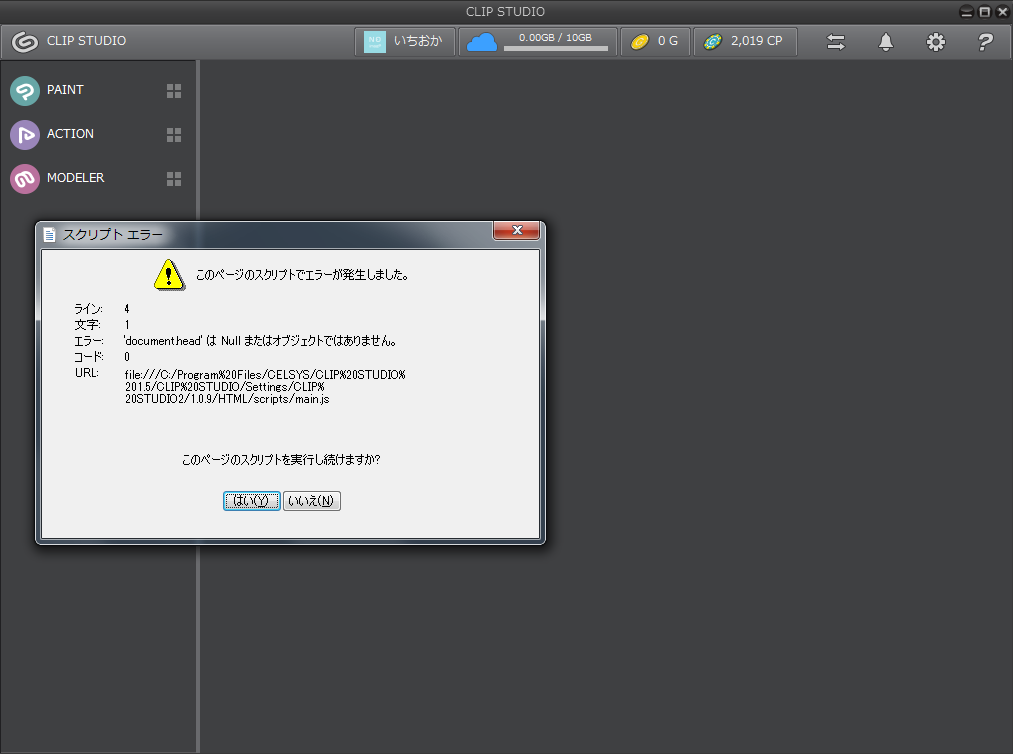Click the document icon in the dialog title bar
1013x754 pixels.
pyautogui.click(x=49, y=235)
